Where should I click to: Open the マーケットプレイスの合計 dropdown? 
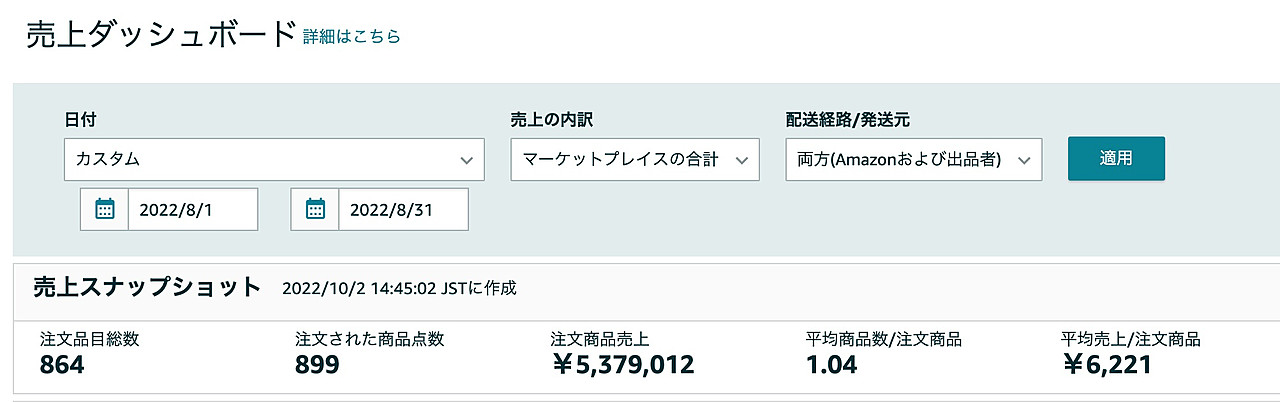coord(635,159)
